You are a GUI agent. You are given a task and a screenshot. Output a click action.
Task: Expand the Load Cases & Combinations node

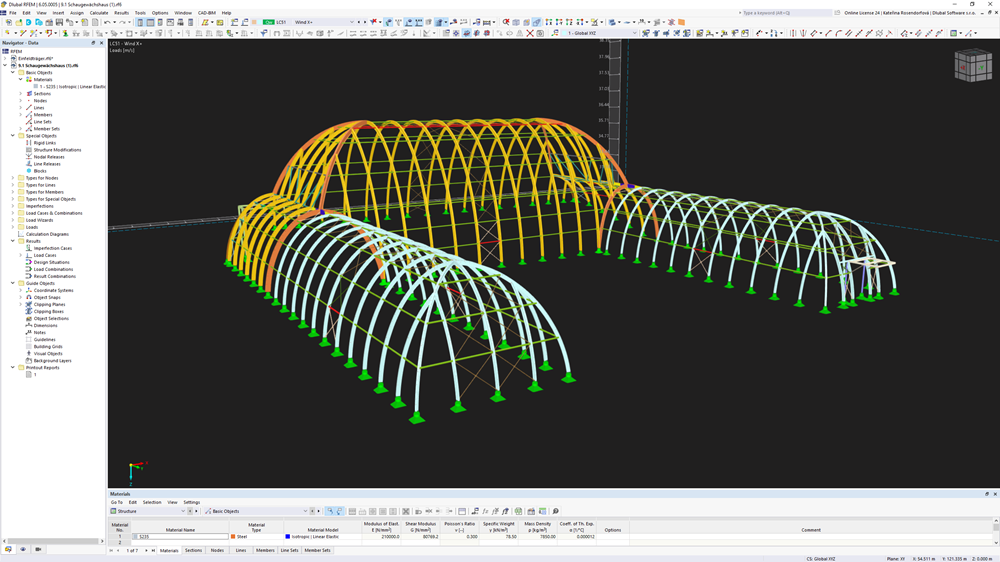13,213
